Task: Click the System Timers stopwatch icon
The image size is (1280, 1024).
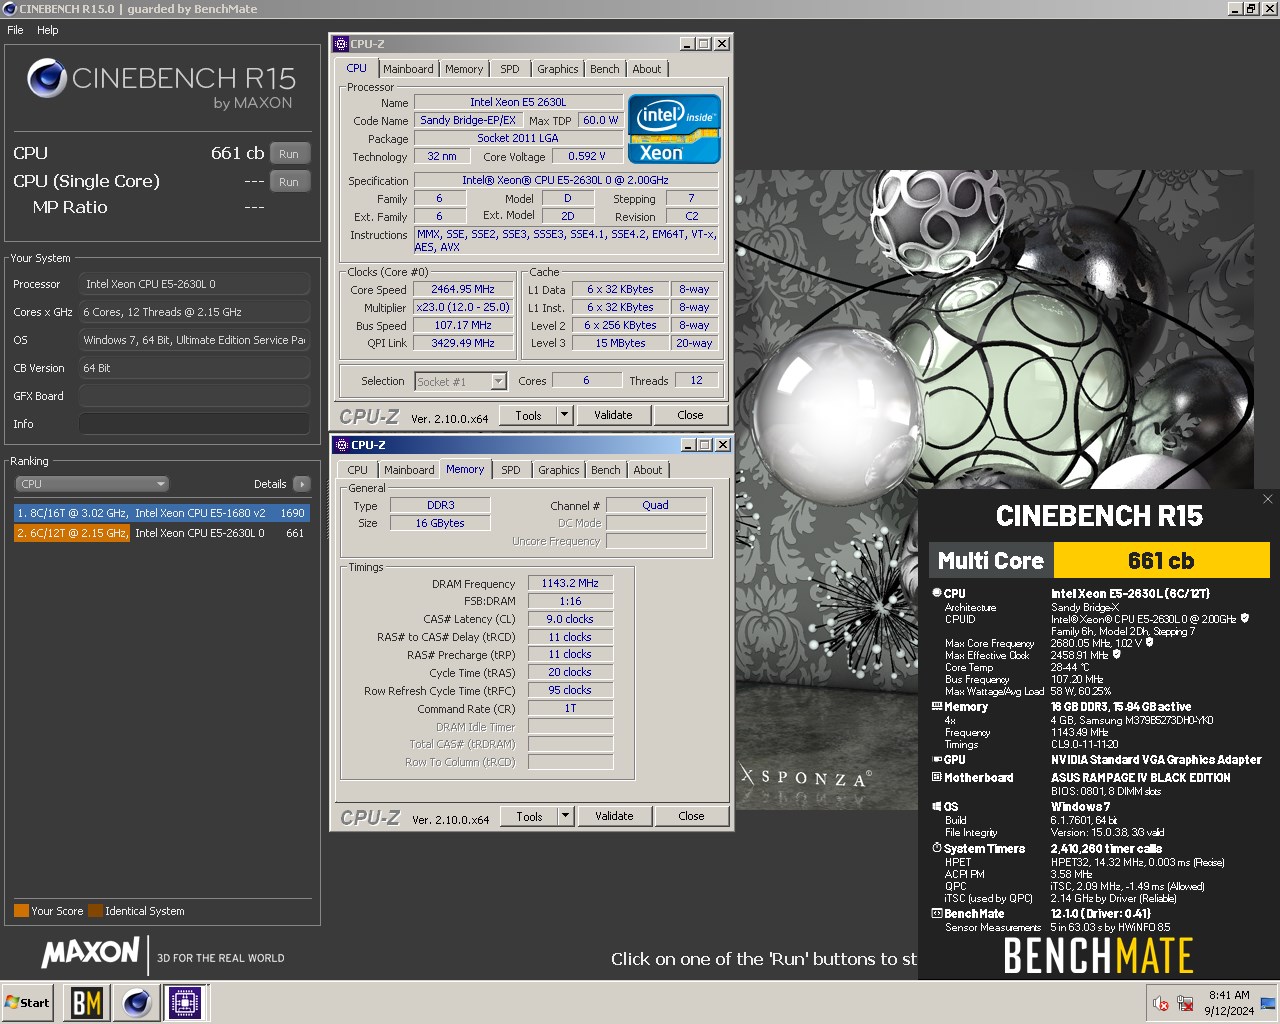Action: [937, 848]
